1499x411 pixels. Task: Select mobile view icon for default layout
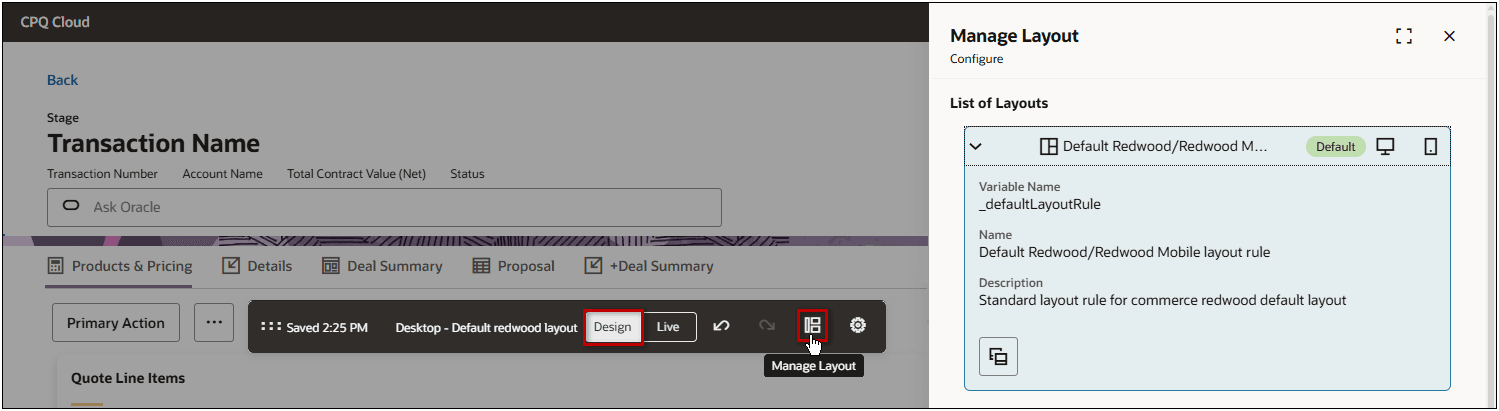click(x=1430, y=146)
